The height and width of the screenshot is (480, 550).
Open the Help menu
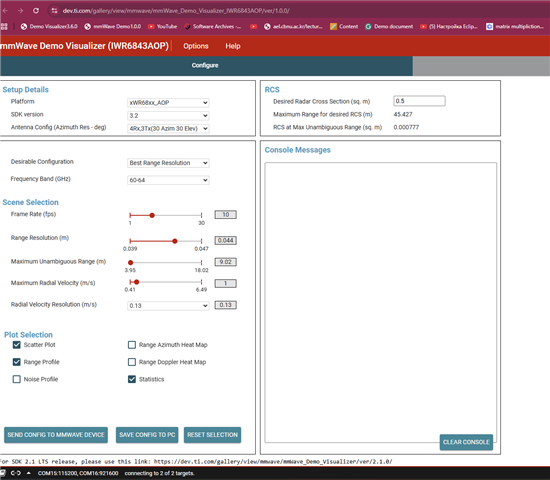click(x=233, y=46)
